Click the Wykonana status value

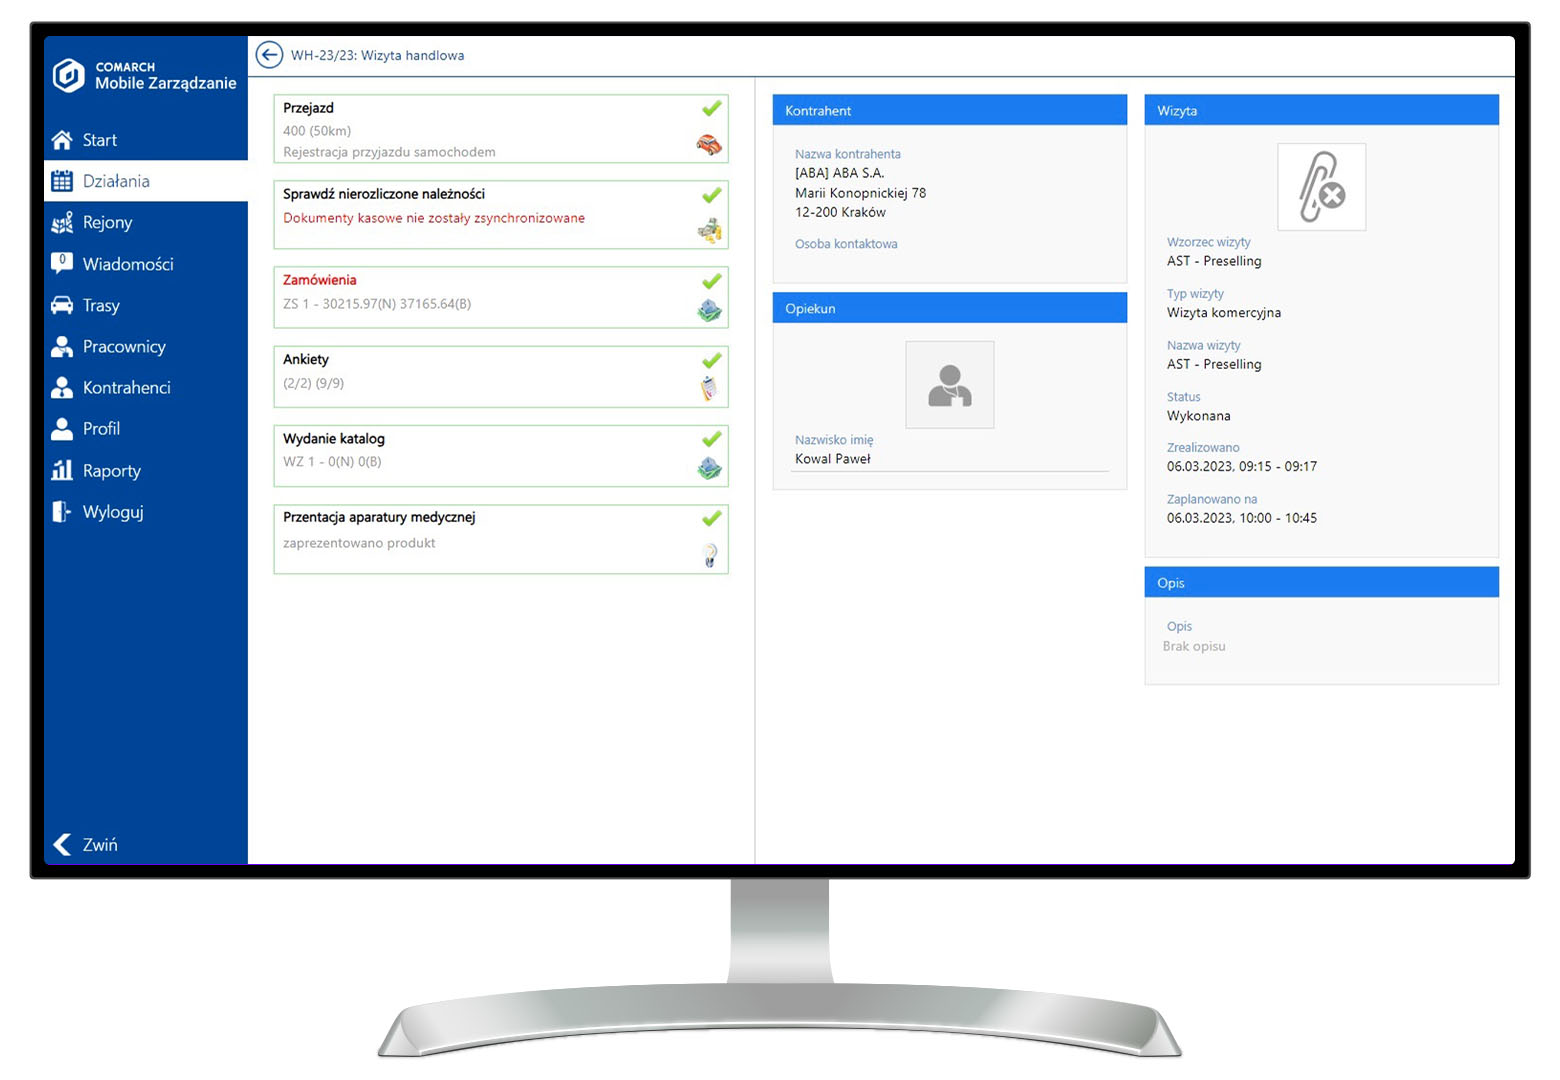click(1199, 416)
